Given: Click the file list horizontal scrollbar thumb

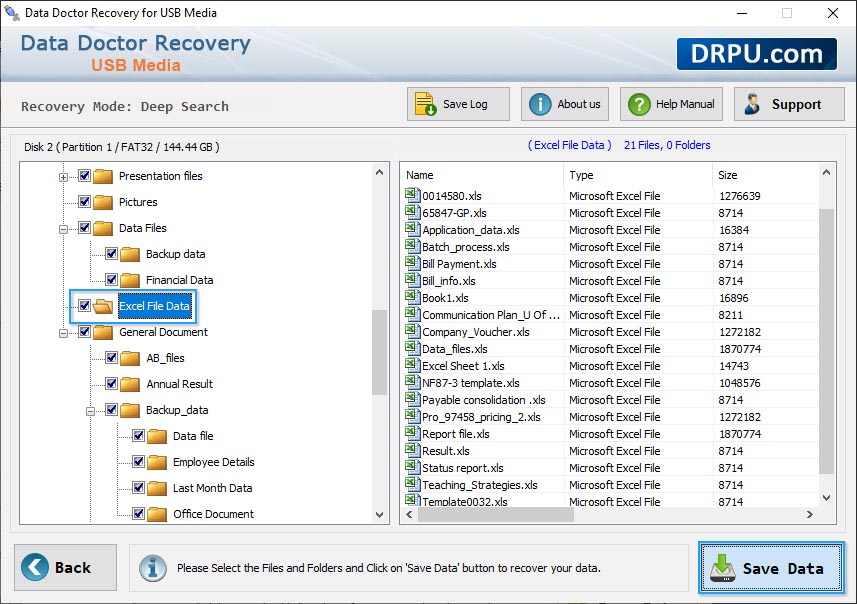Looking at the screenshot, I should [496, 514].
